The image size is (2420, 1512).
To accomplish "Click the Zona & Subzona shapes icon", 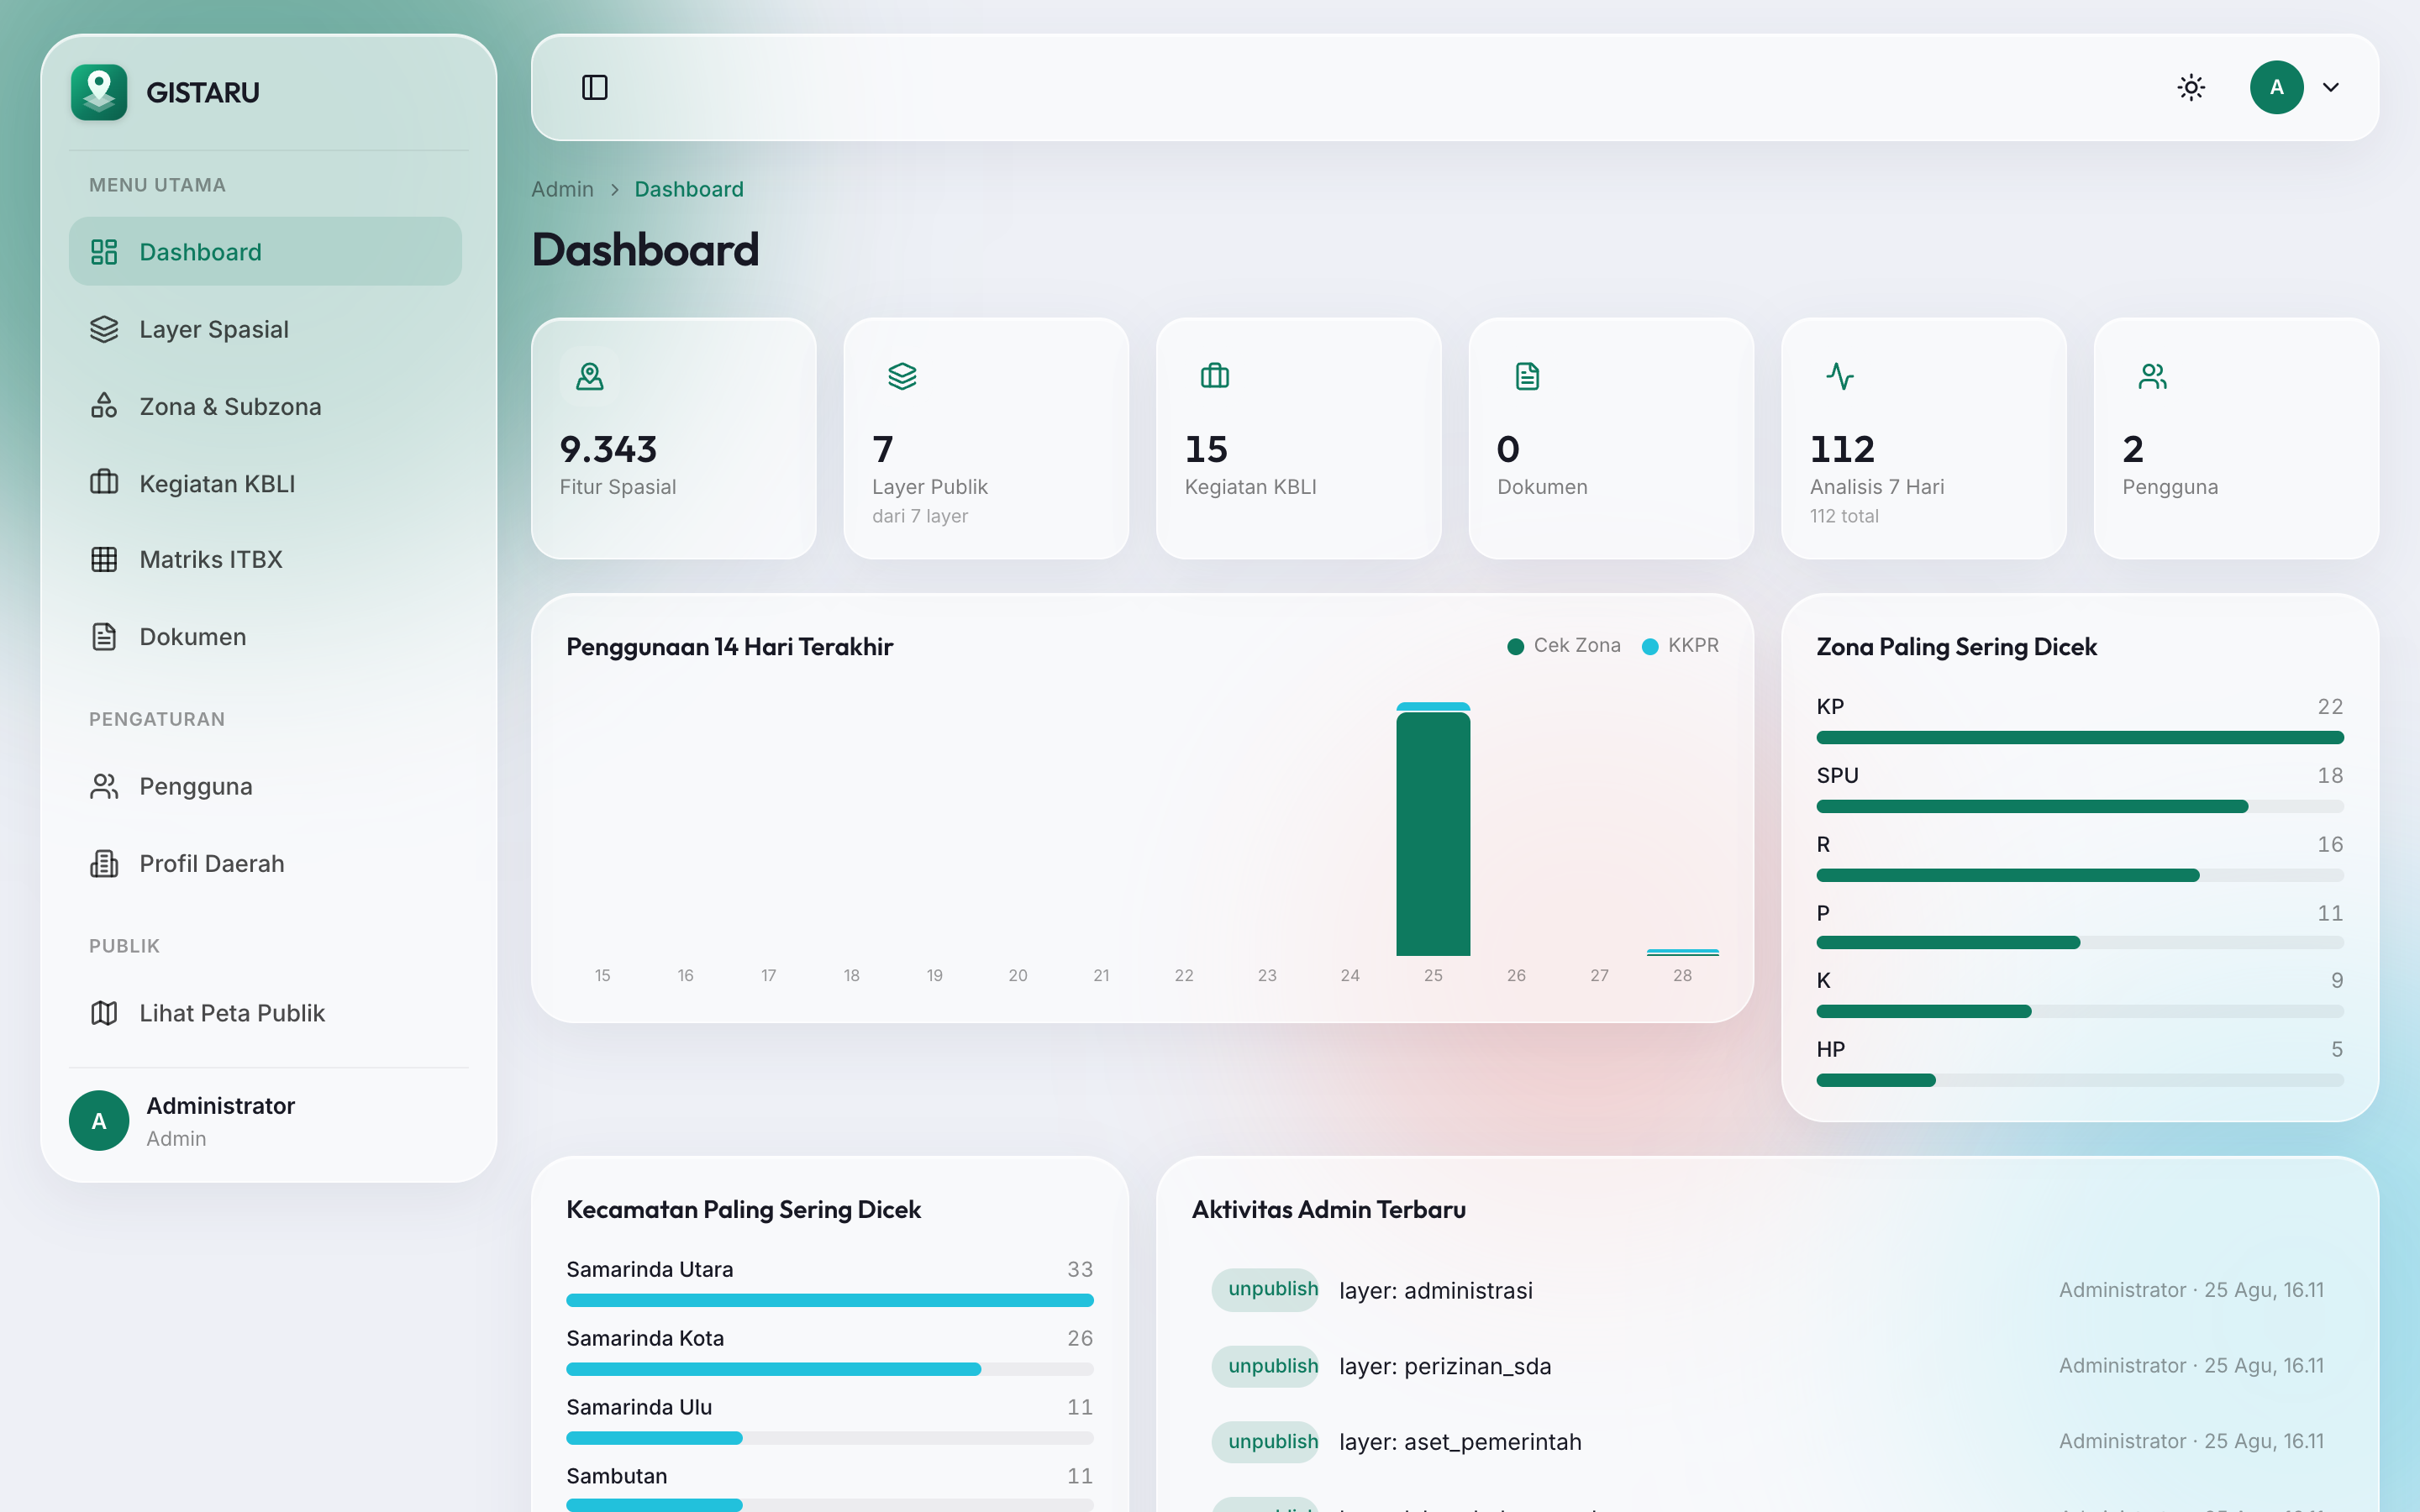I will 104,406.
